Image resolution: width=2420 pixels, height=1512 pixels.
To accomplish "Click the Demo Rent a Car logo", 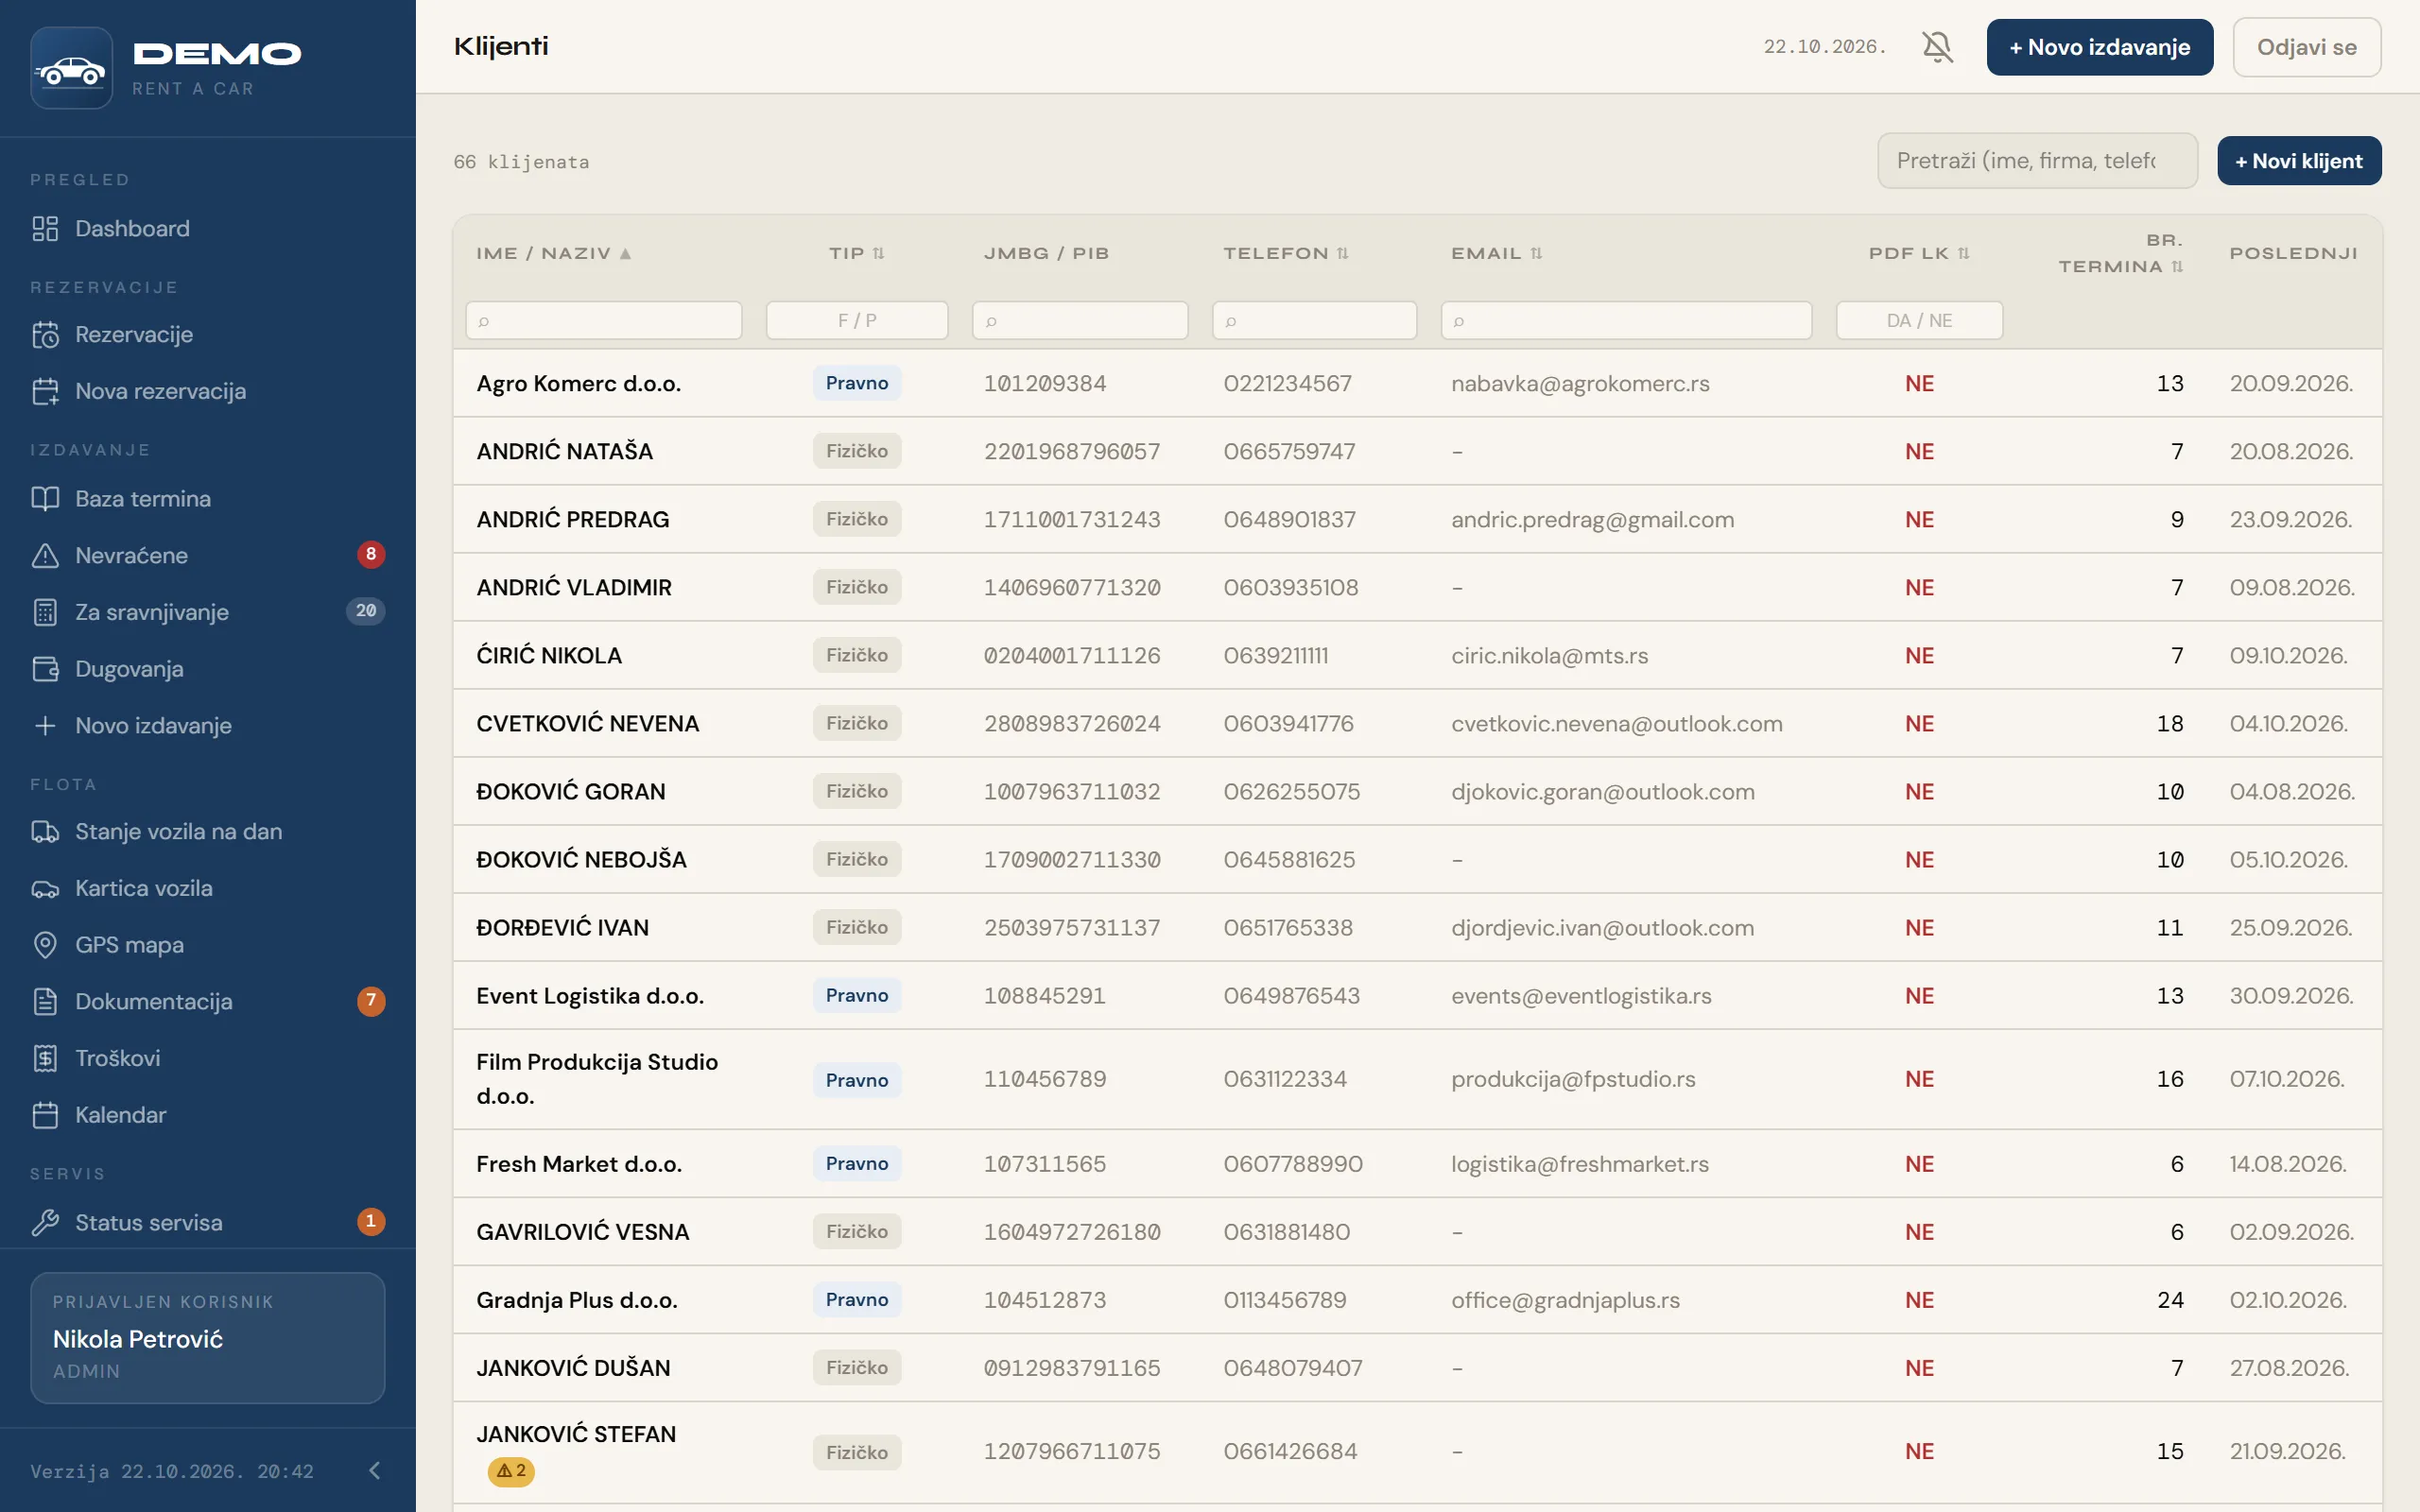I will click(x=166, y=68).
